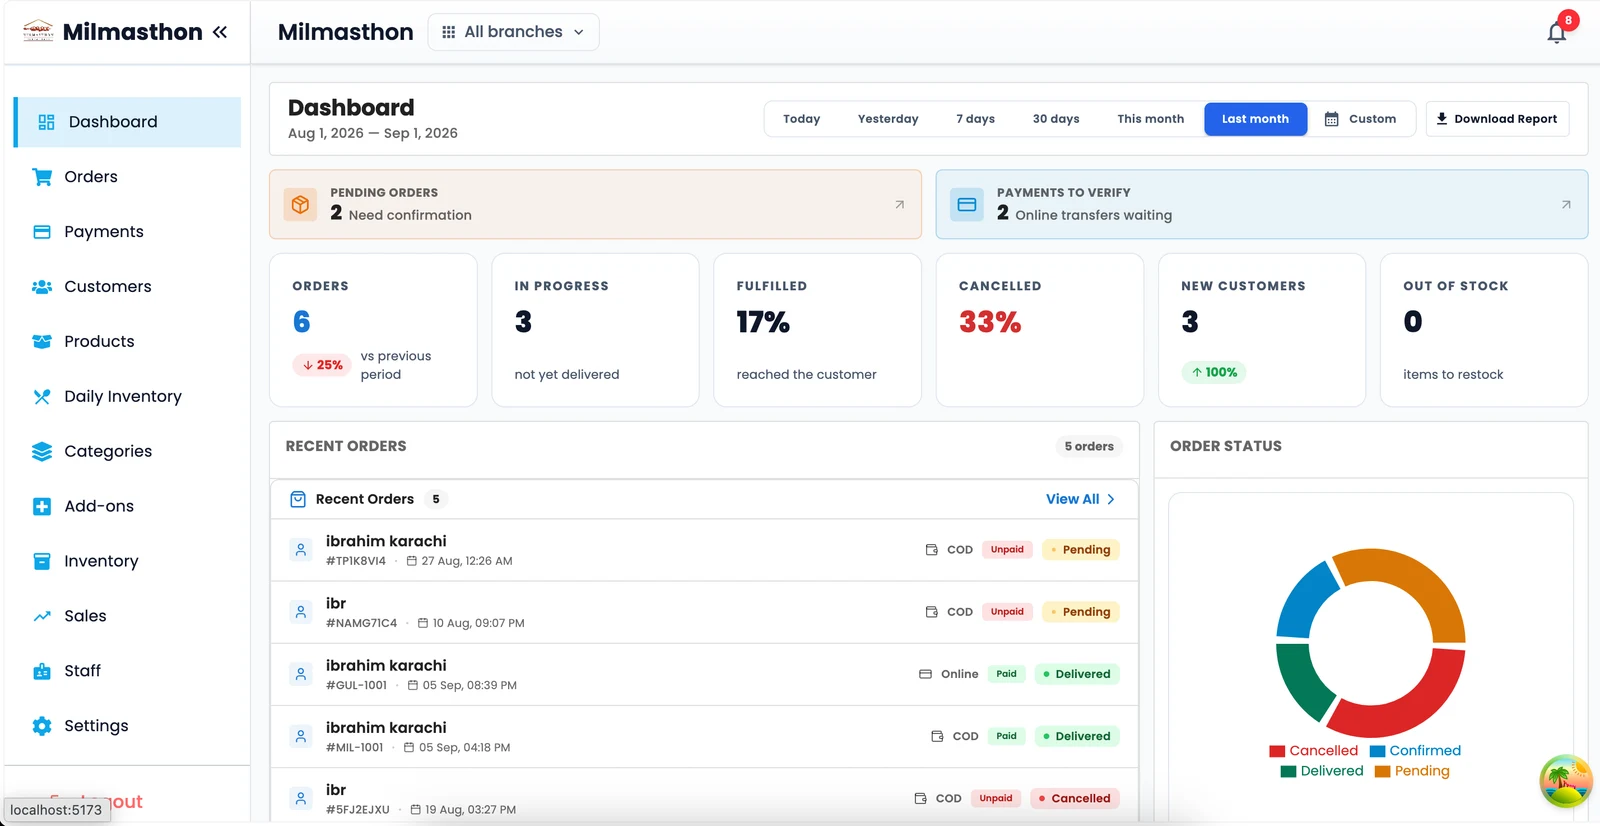This screenshot has width=1600, height=826.
Task: Click the Orders cart icon in the sidebar
Action: 42,177
